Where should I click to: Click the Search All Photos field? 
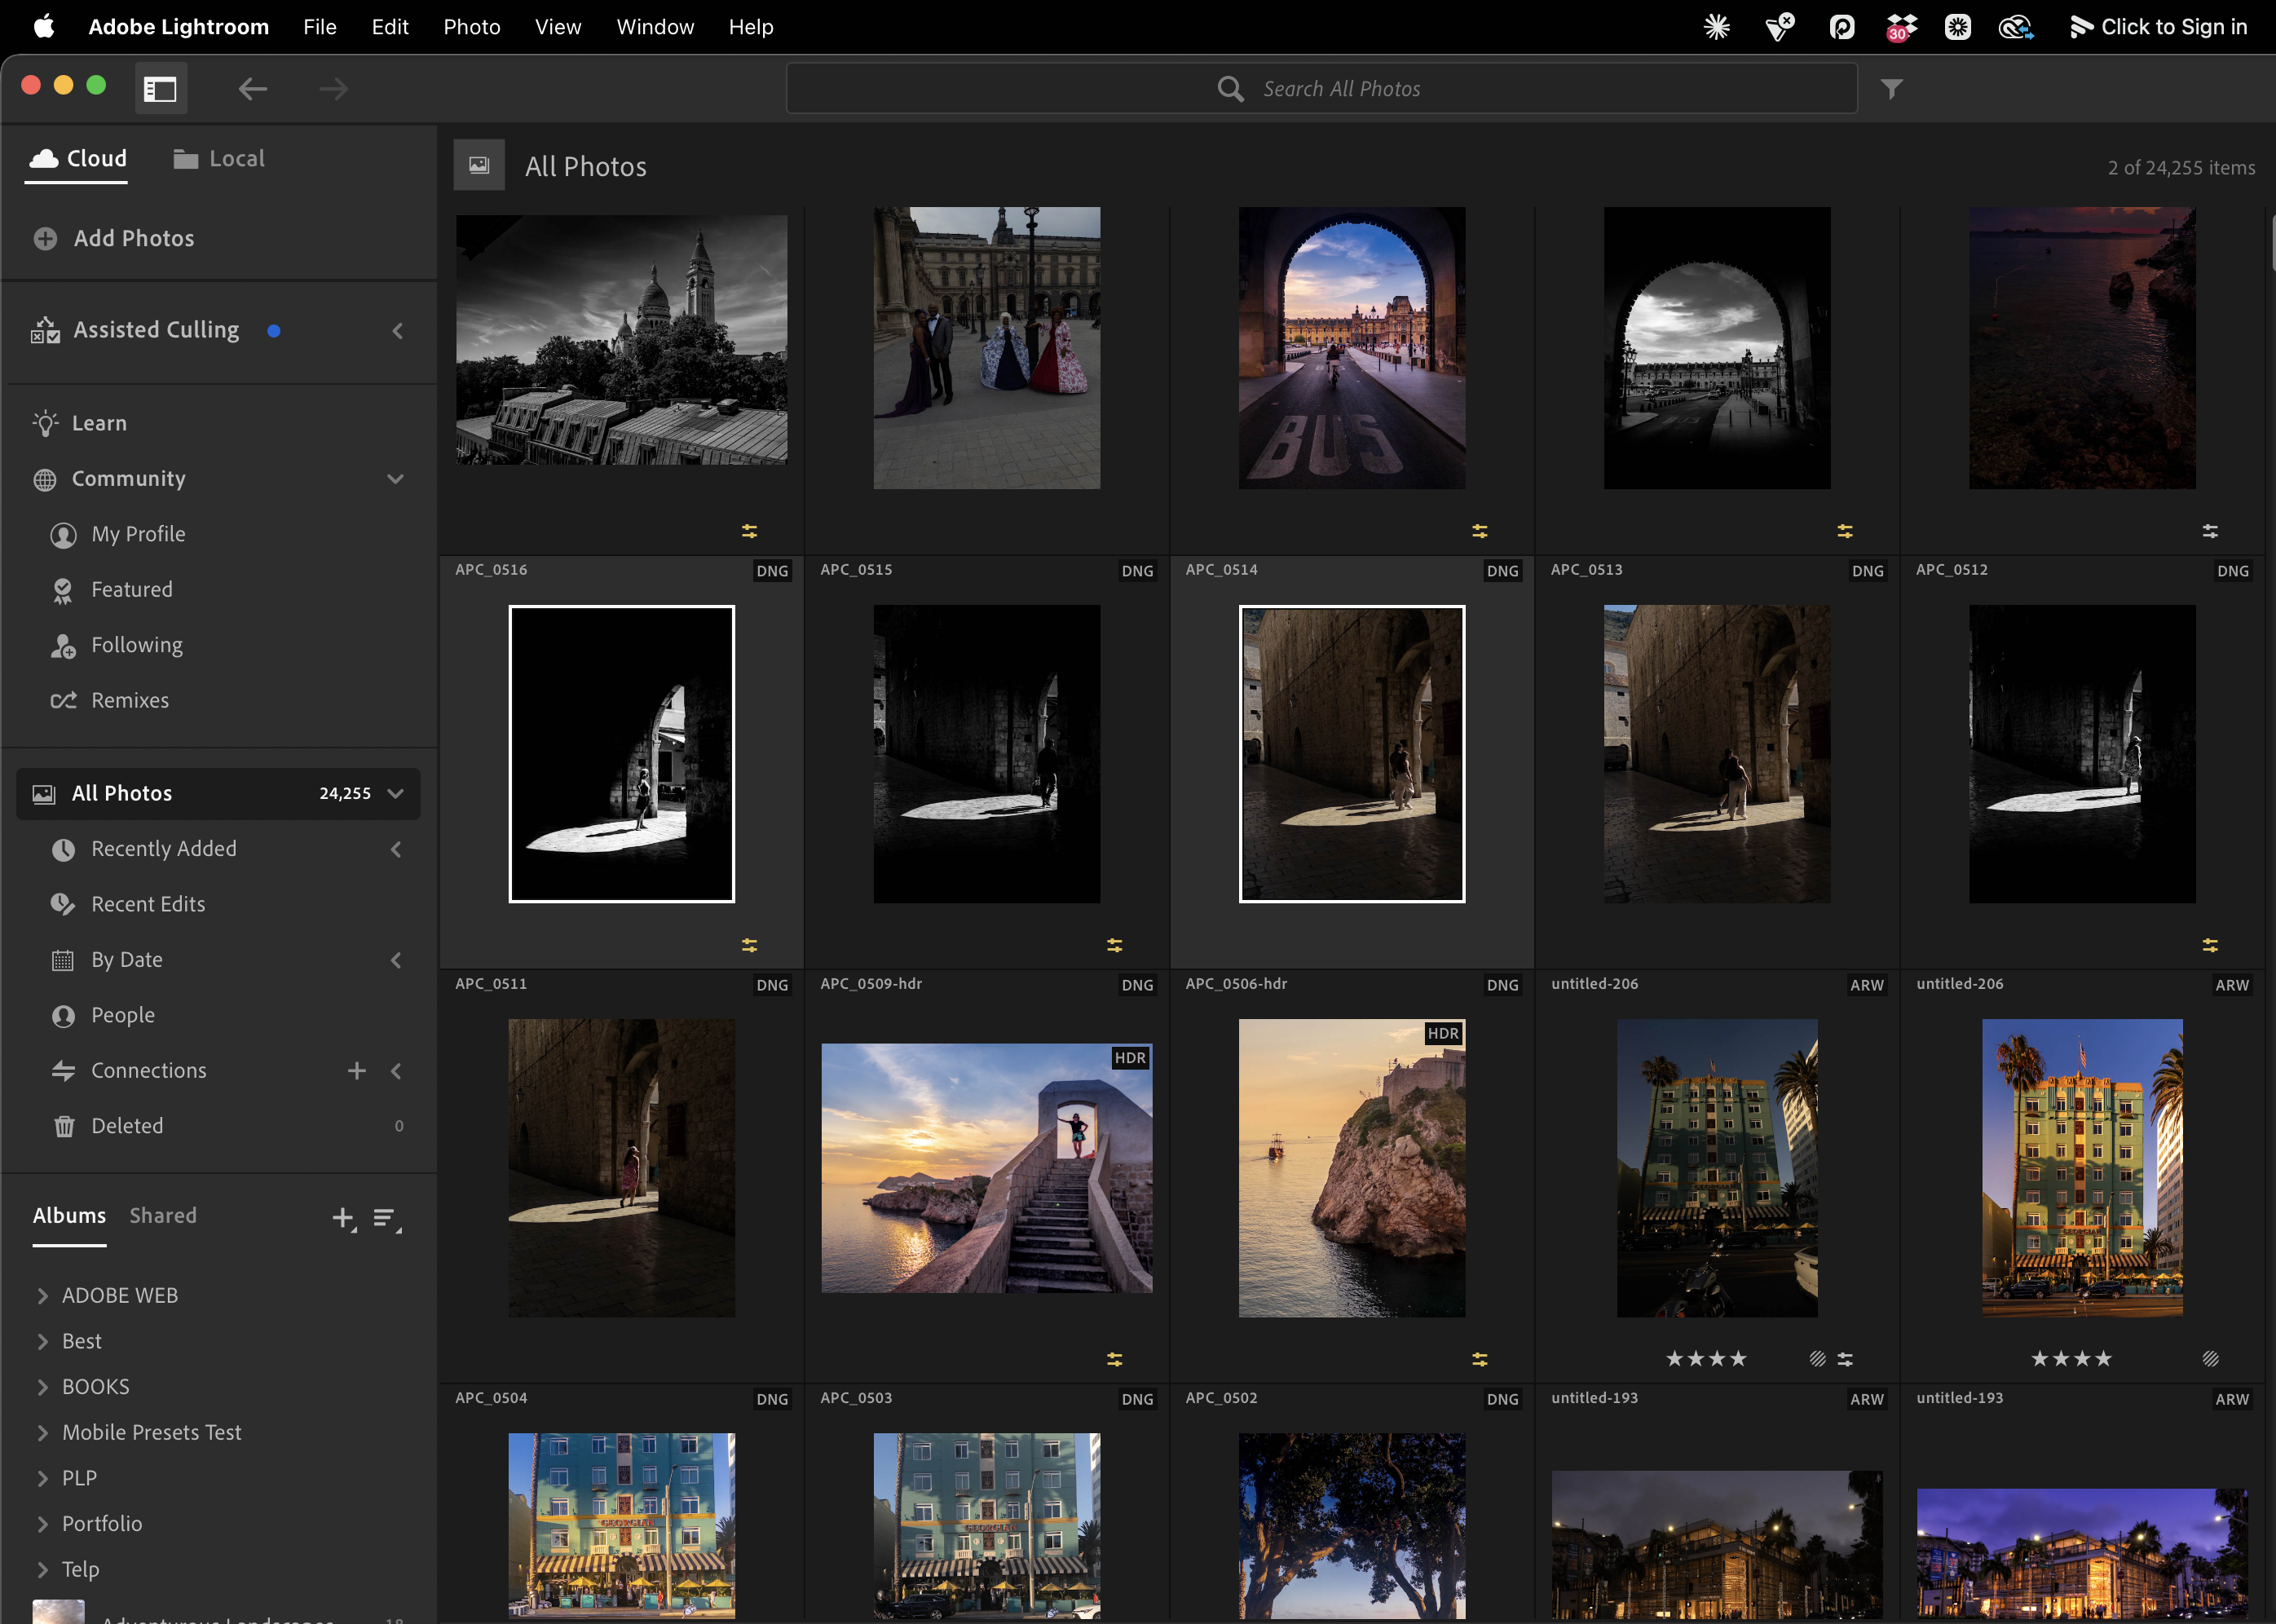tap(1321, 89)
